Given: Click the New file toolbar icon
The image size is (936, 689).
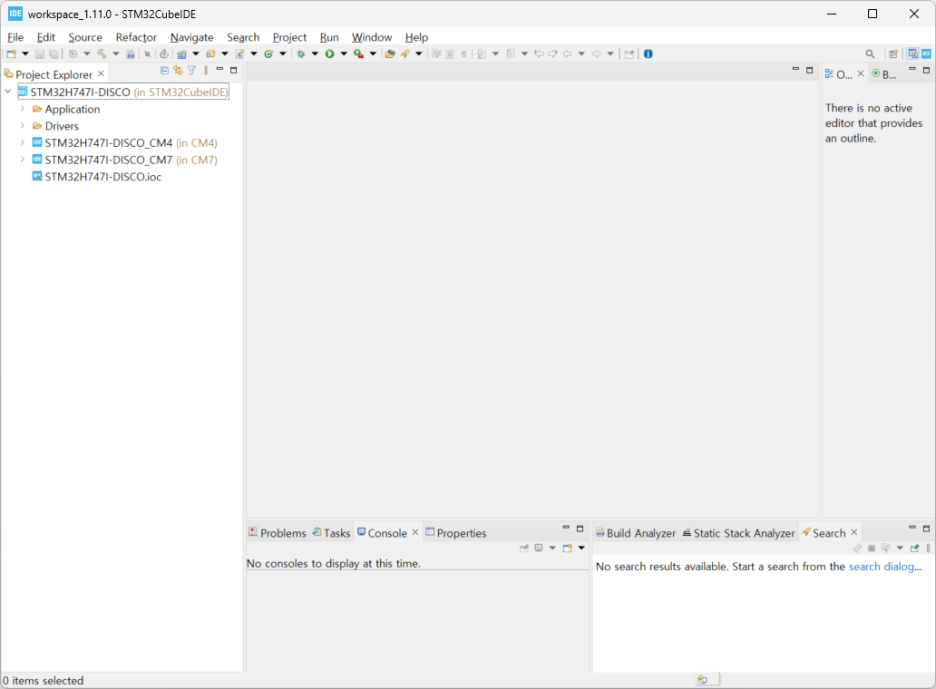Looking at the screenshot, I should click(11, 54).
